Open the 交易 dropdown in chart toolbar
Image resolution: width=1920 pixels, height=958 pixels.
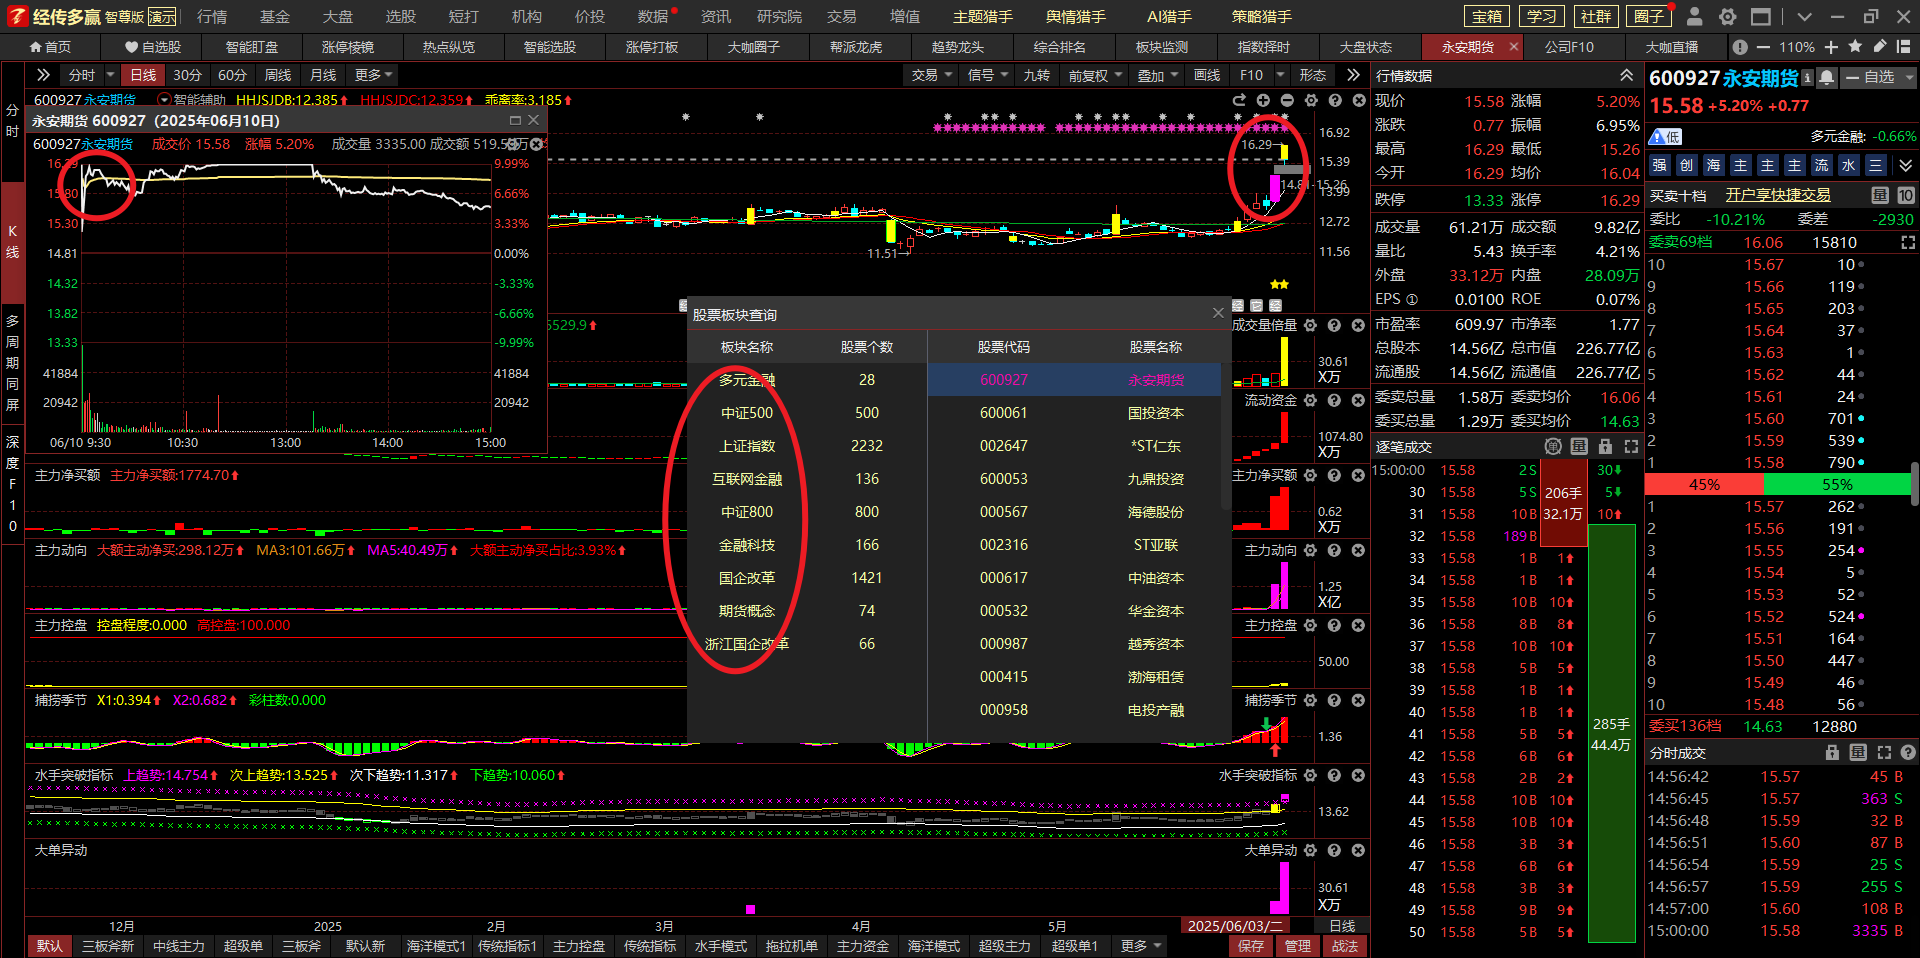931,75
